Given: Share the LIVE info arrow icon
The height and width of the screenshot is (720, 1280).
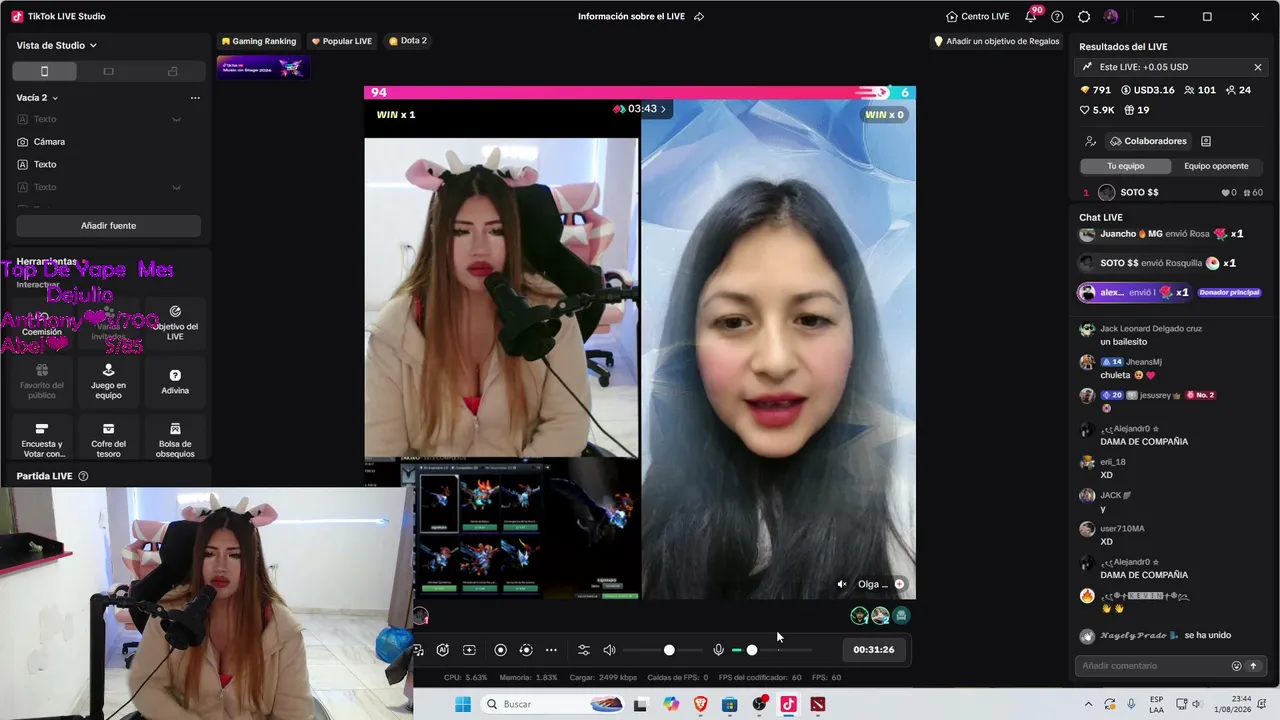Looking at the screenshot, I should 699,16.
